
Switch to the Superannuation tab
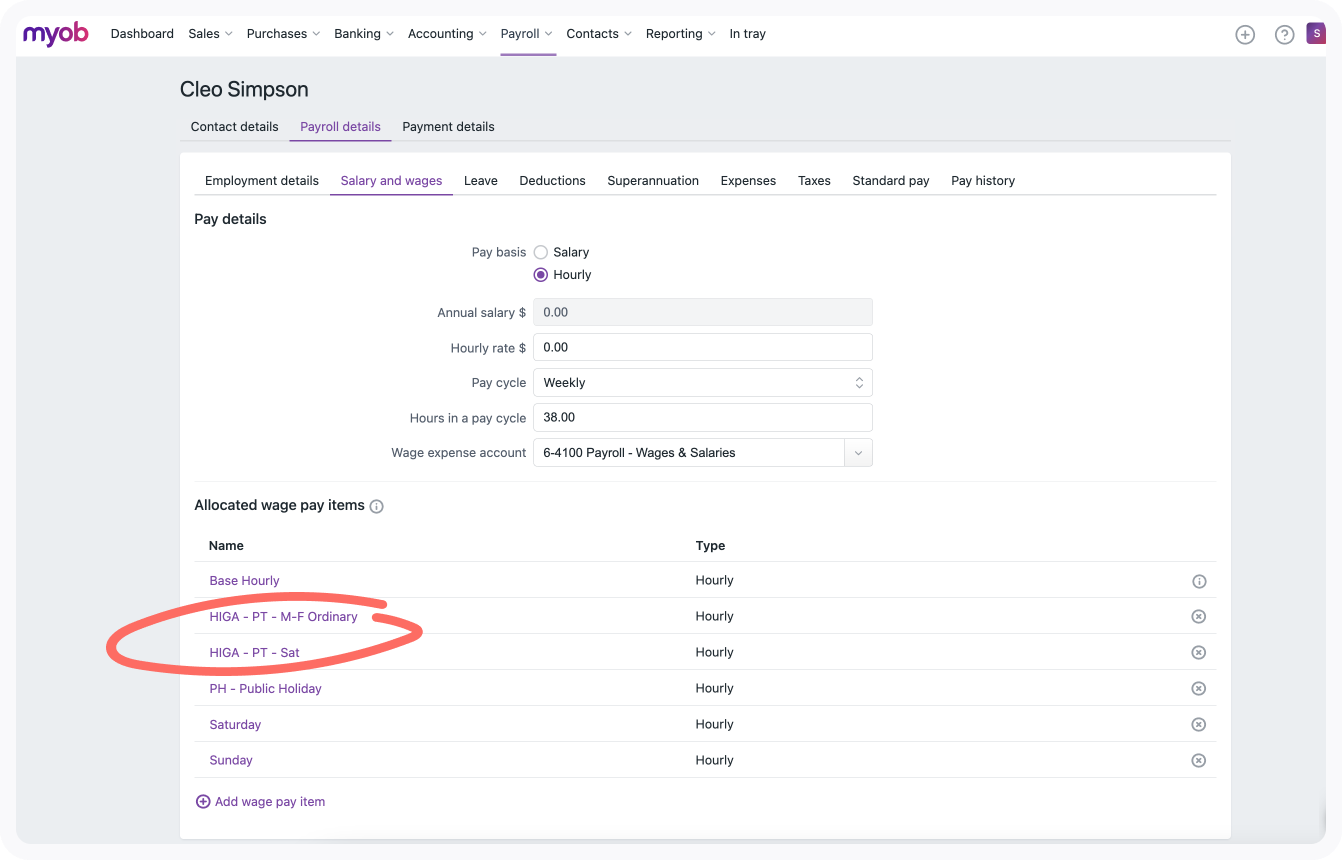[x=653, y=181]
